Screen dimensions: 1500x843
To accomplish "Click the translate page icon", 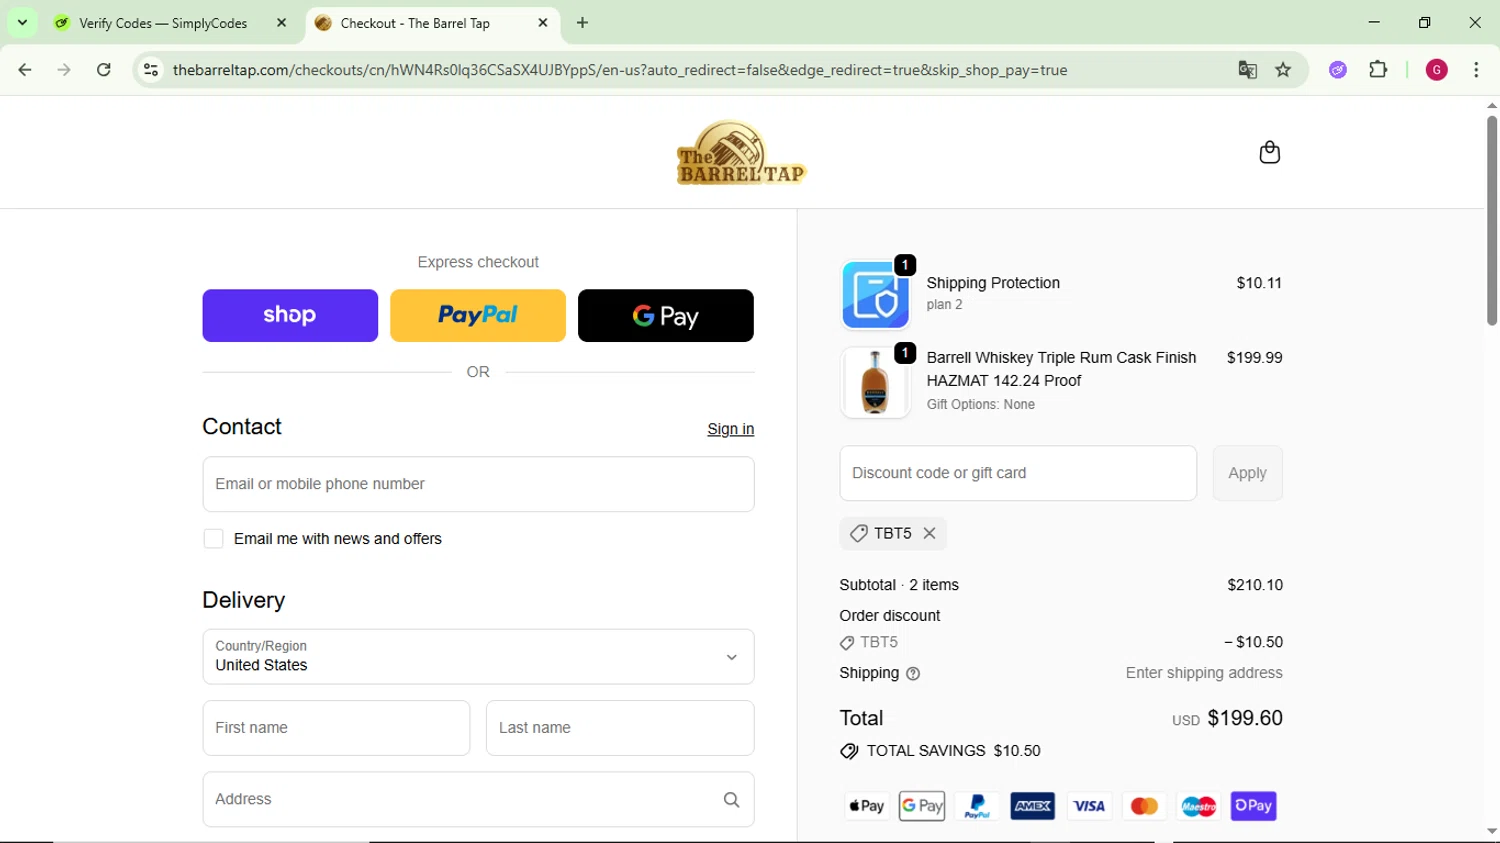I will coord(1247,70).
